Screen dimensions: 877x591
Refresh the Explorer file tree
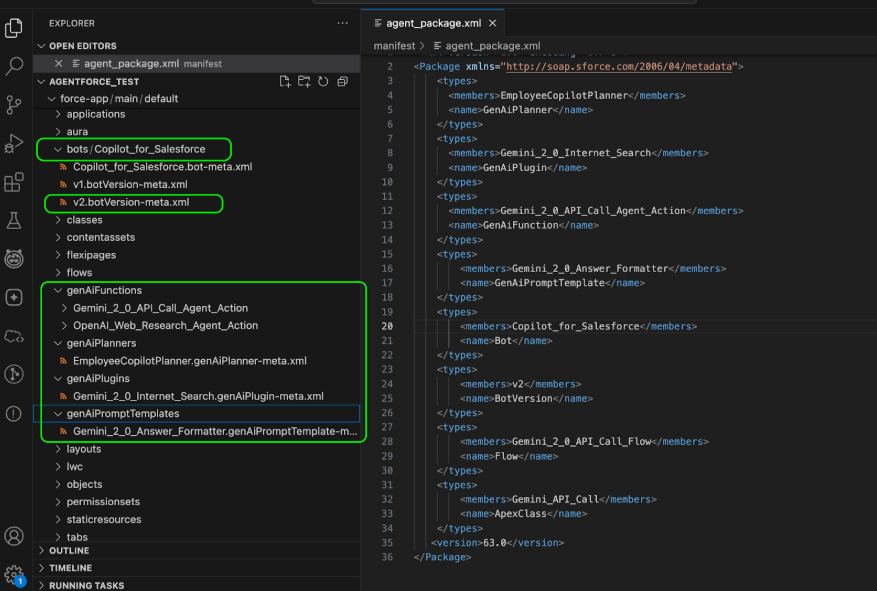(323, 82)
